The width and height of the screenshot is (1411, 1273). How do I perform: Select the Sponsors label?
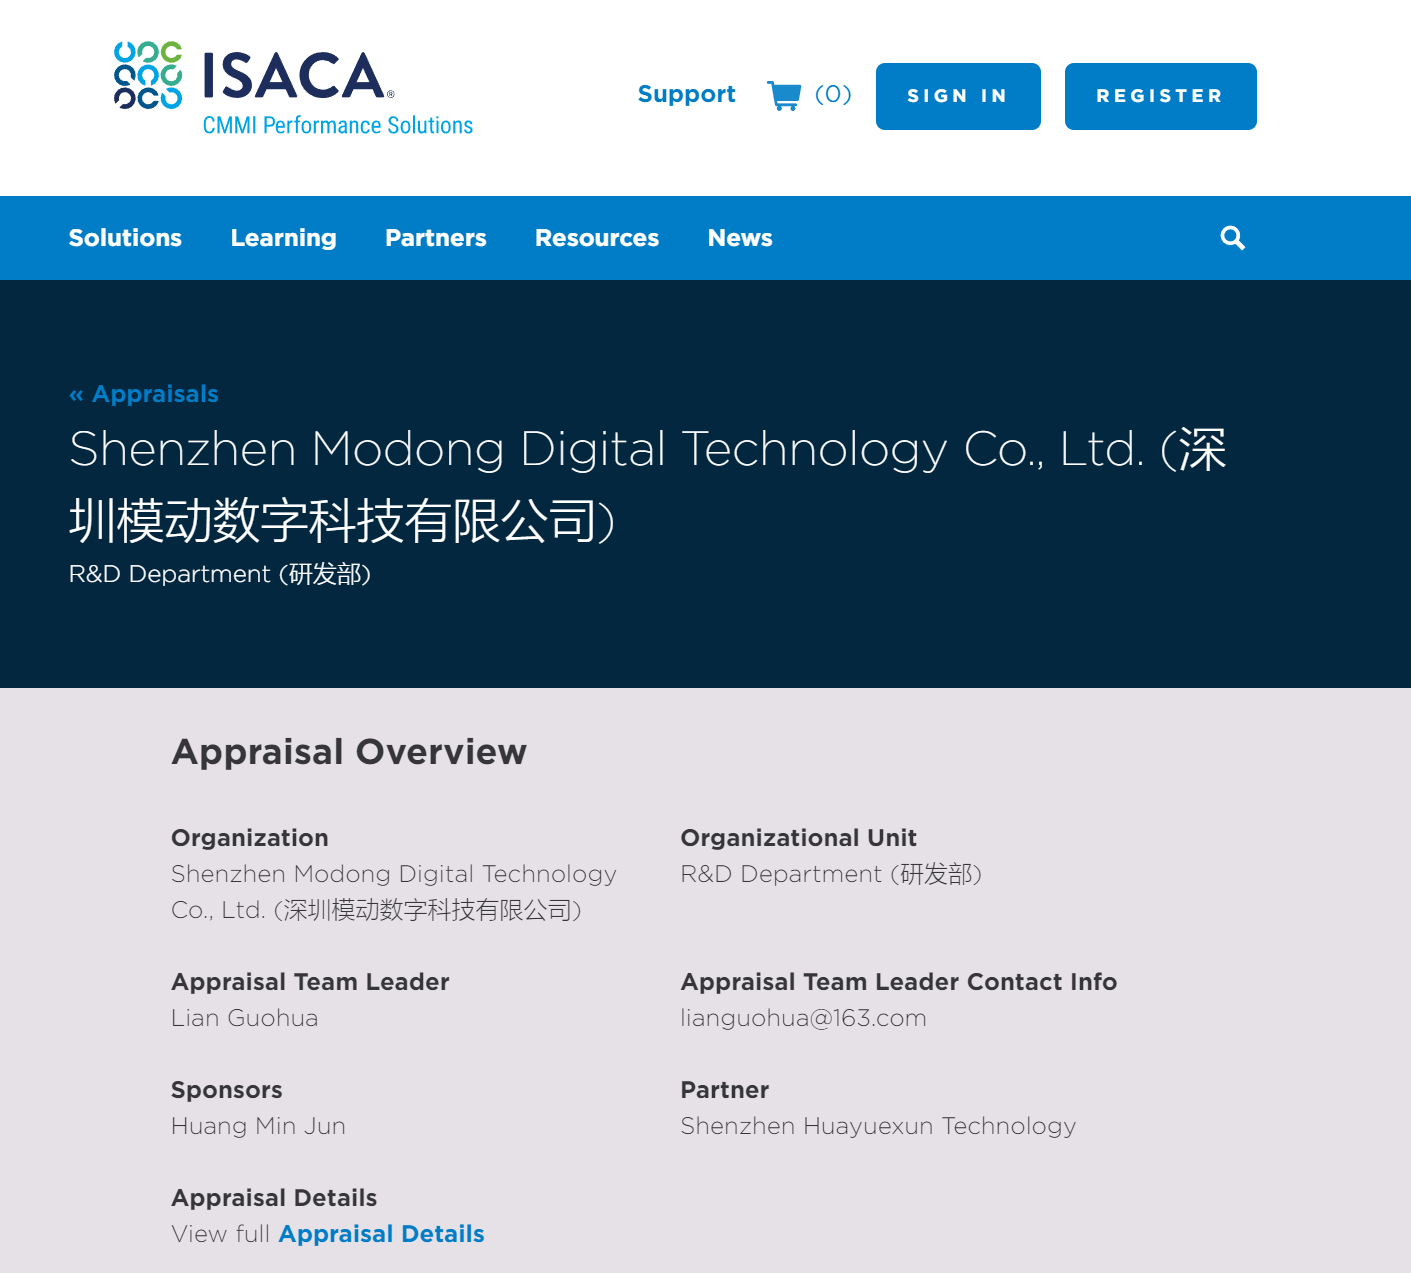click(x=227, y=1090)
